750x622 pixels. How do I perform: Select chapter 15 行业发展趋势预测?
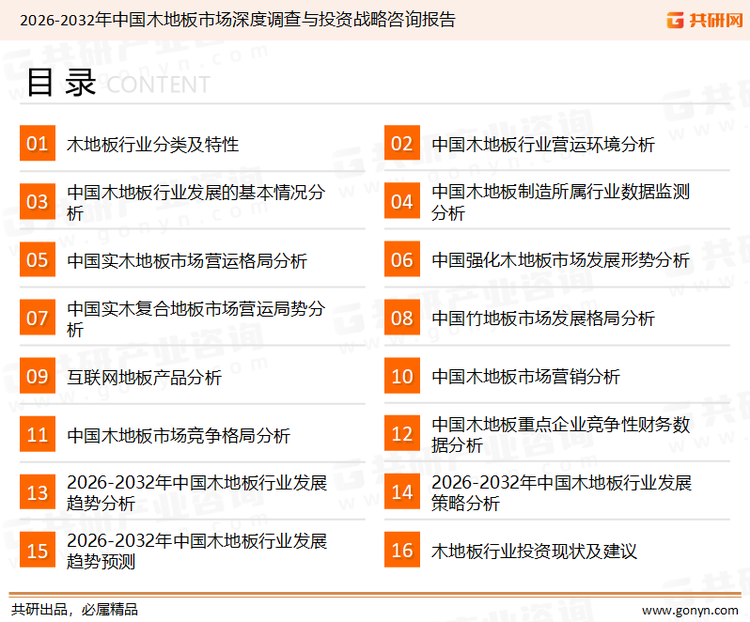coord(197,551)
